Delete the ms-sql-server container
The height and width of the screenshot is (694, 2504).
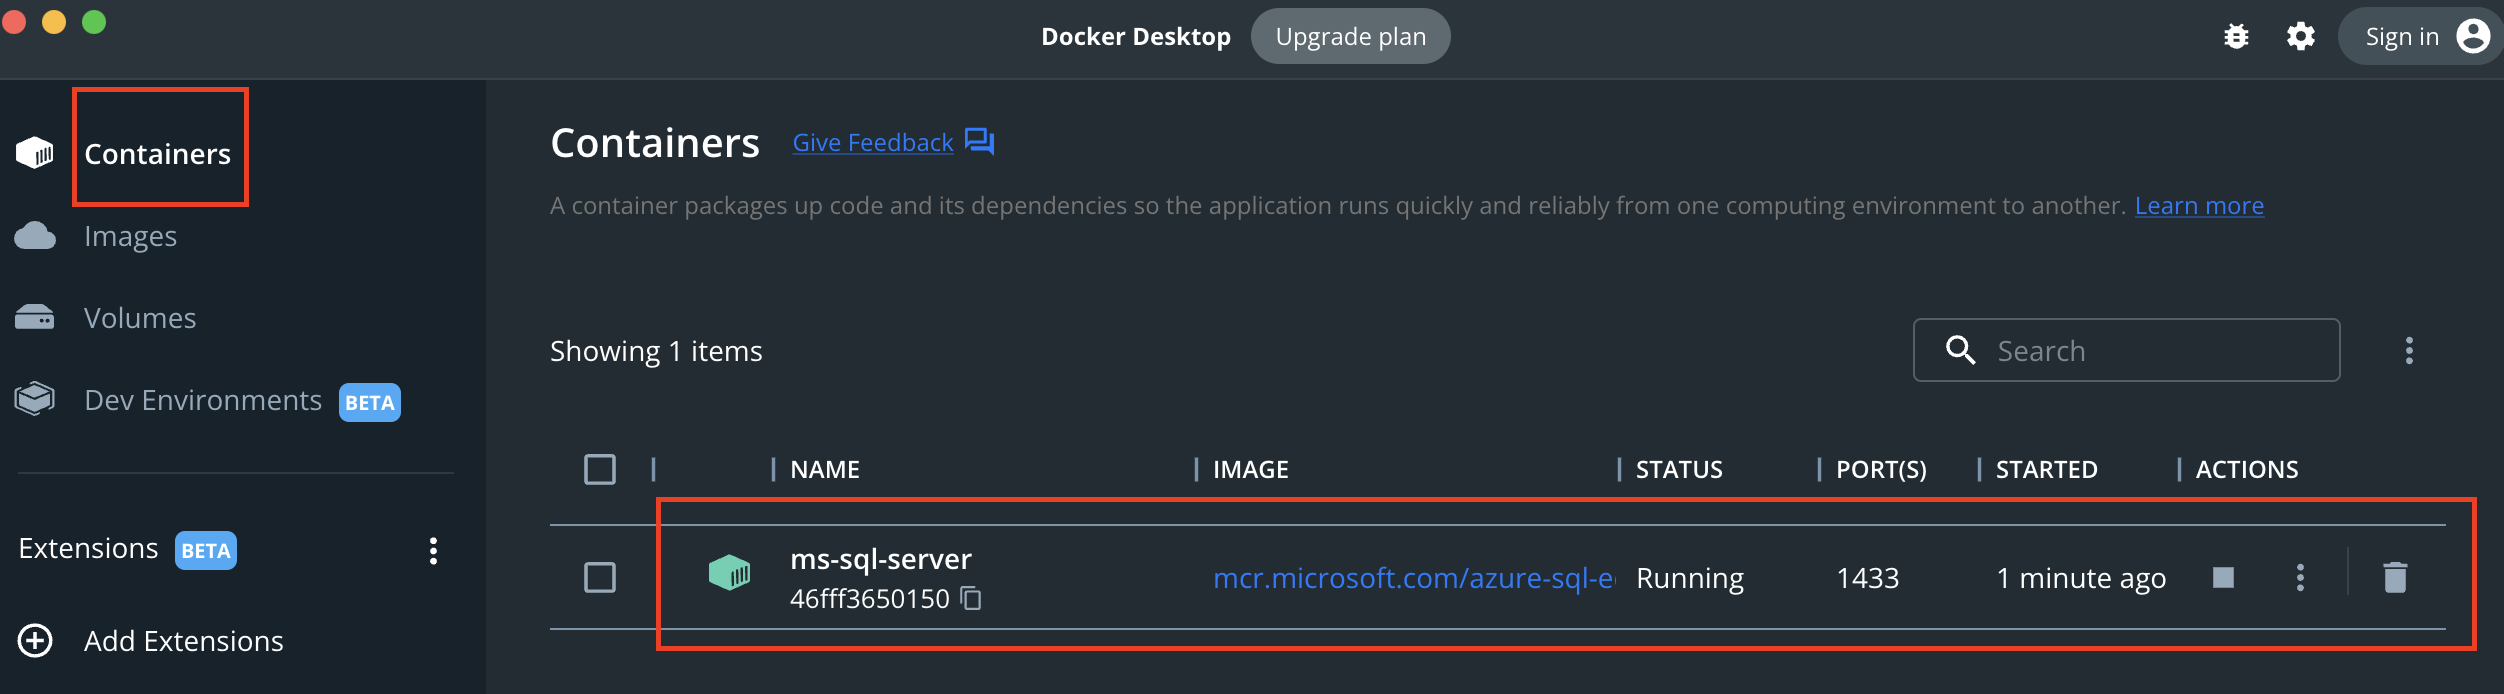coord(2395,577)
